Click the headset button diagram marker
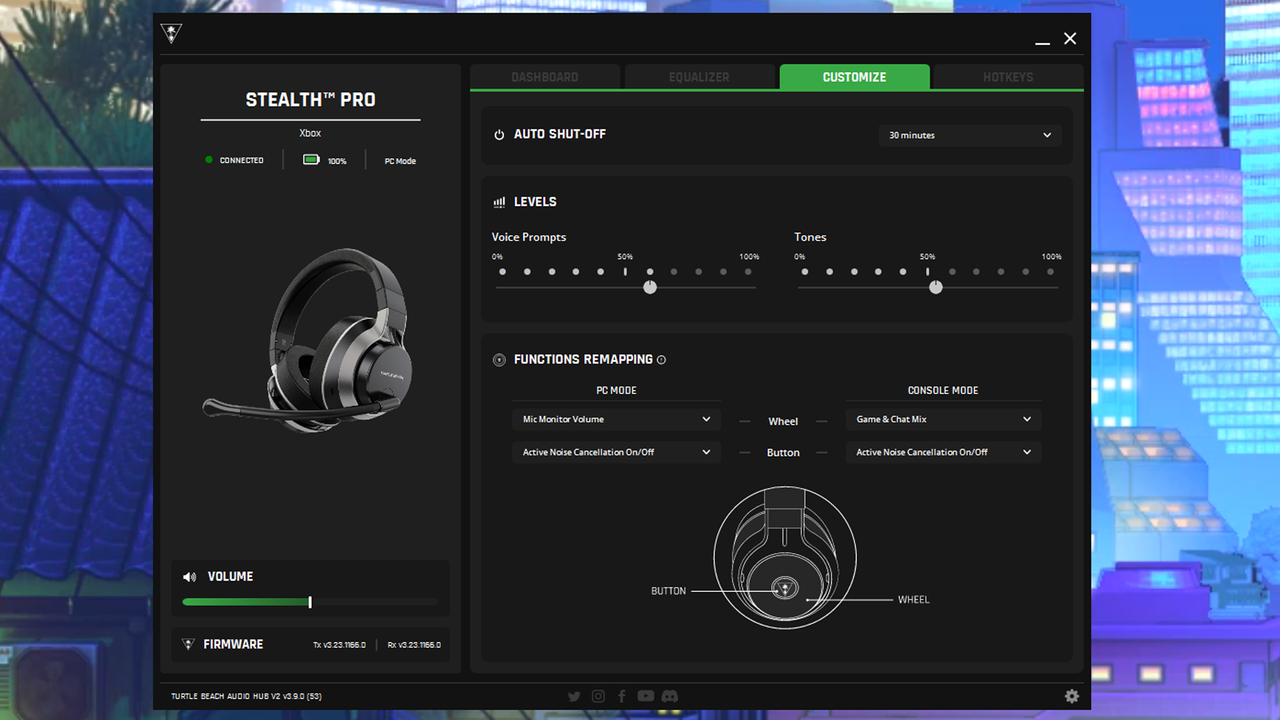This screenshot has width=1280, height=720. pyautogui.click(x=784, y=588)
